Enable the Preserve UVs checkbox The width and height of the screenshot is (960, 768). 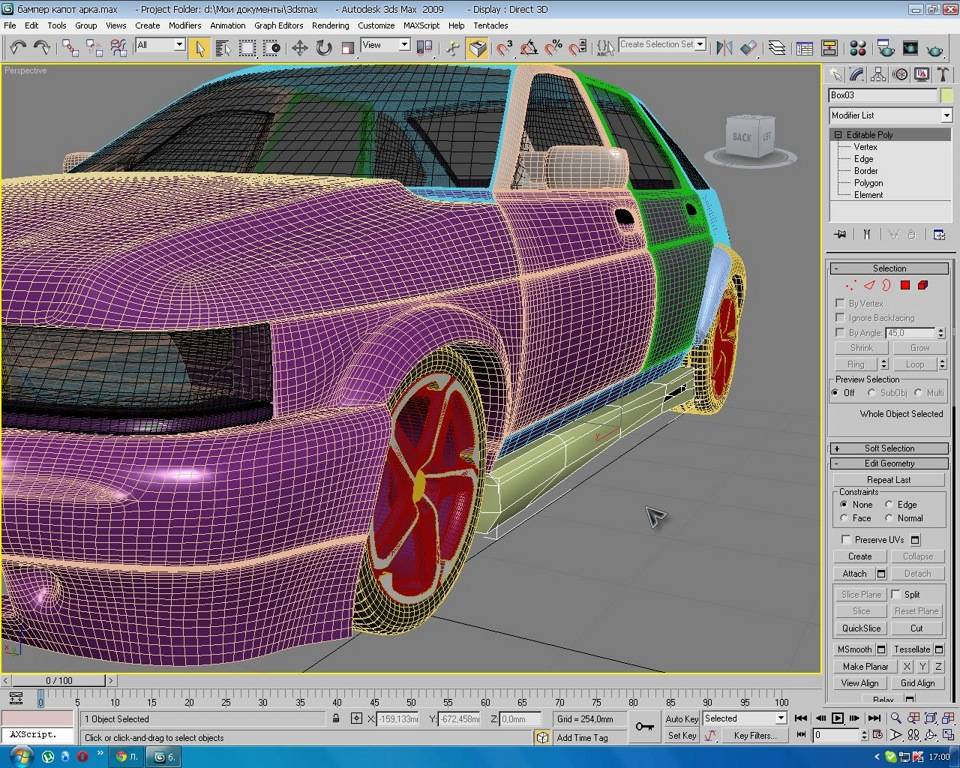846,540
